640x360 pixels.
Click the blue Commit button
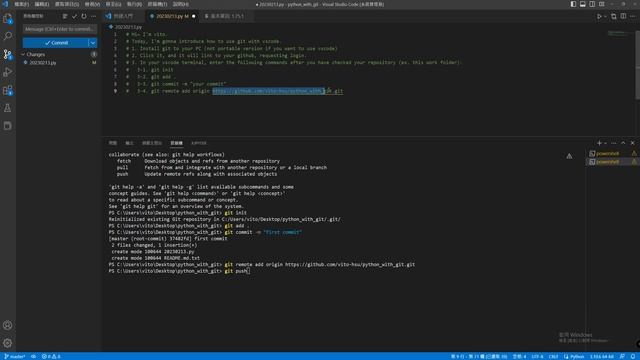click(x=56, y=43)
